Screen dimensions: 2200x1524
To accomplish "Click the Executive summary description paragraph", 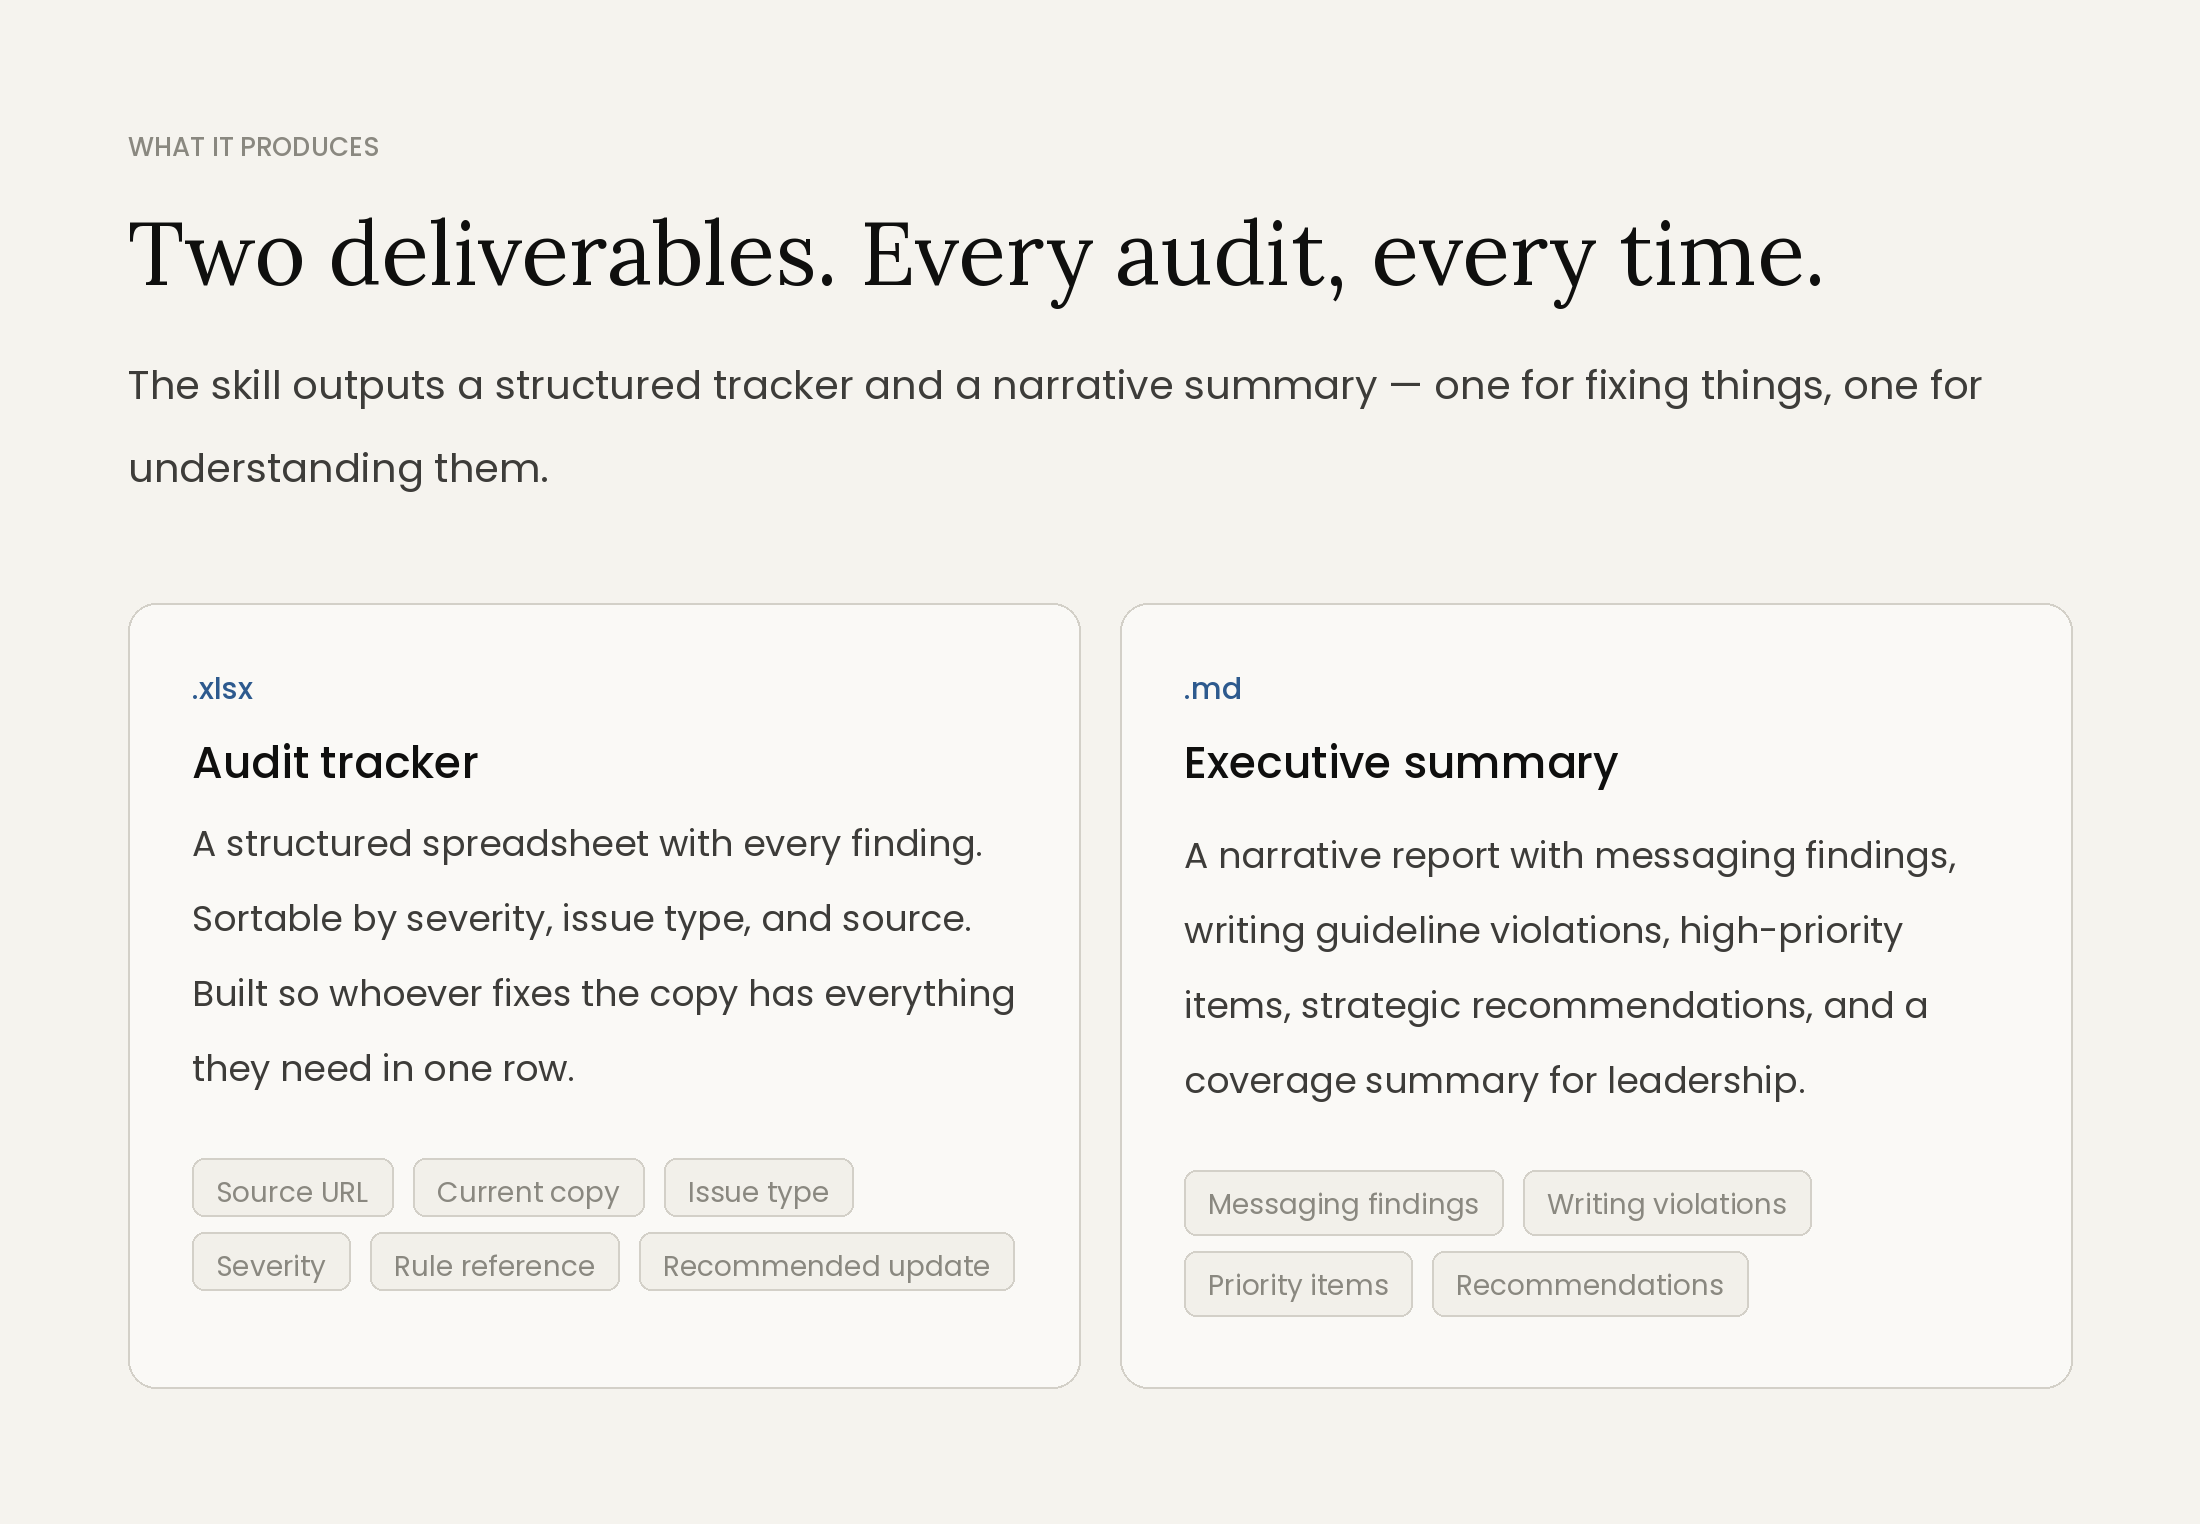I will [x=1569, y=968].
